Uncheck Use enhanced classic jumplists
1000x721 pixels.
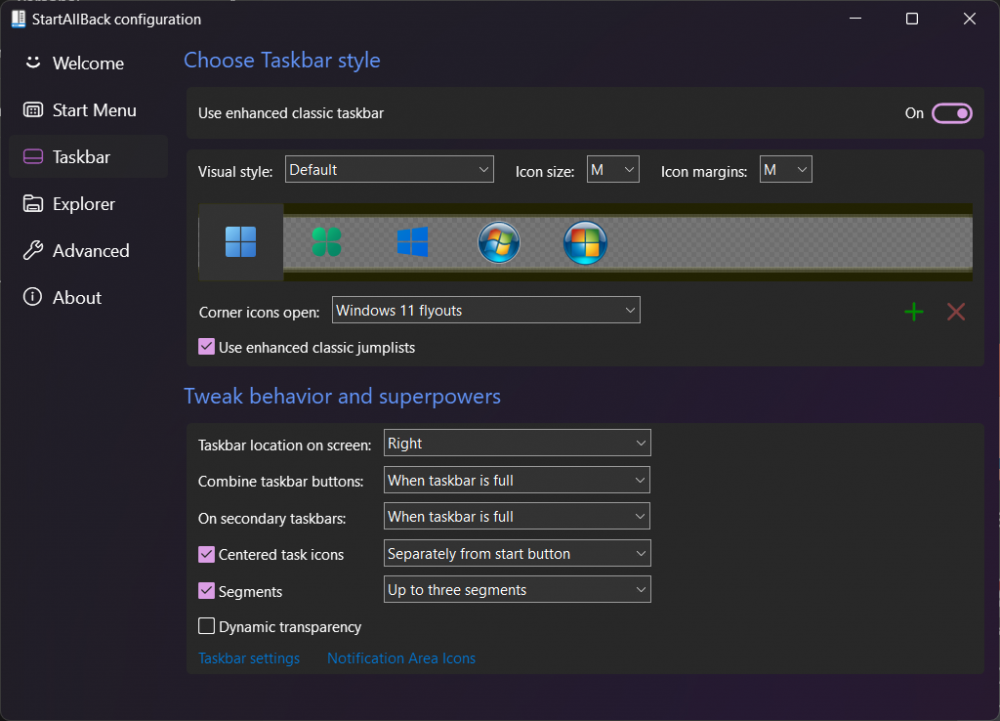click(207, 347)
